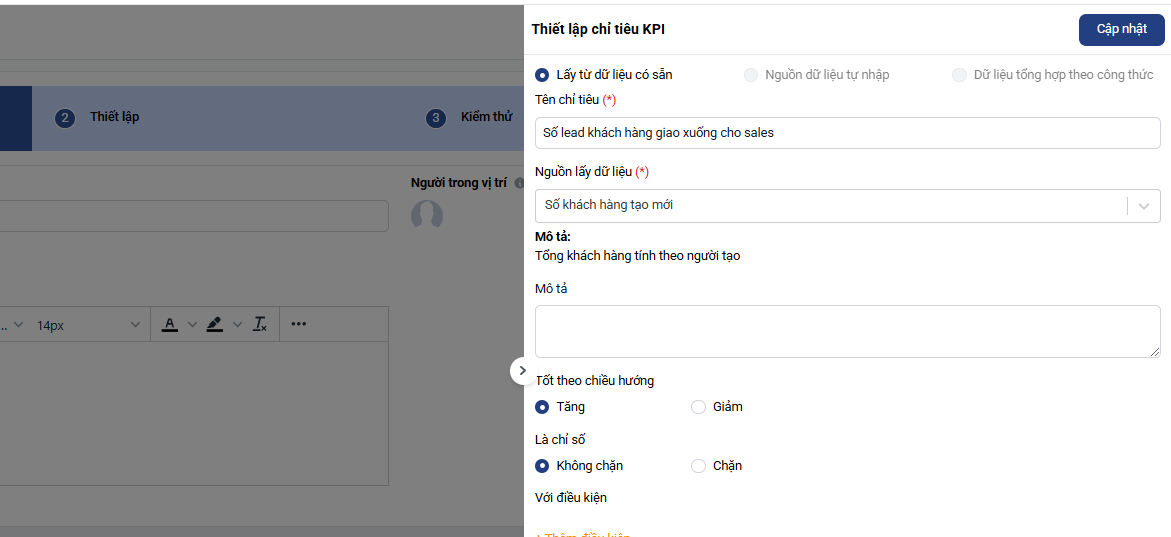Click the info icon beside Người trong vị trí
Image resolution: width=1171 pixels, height=537 pixels.
coord(519,183)
